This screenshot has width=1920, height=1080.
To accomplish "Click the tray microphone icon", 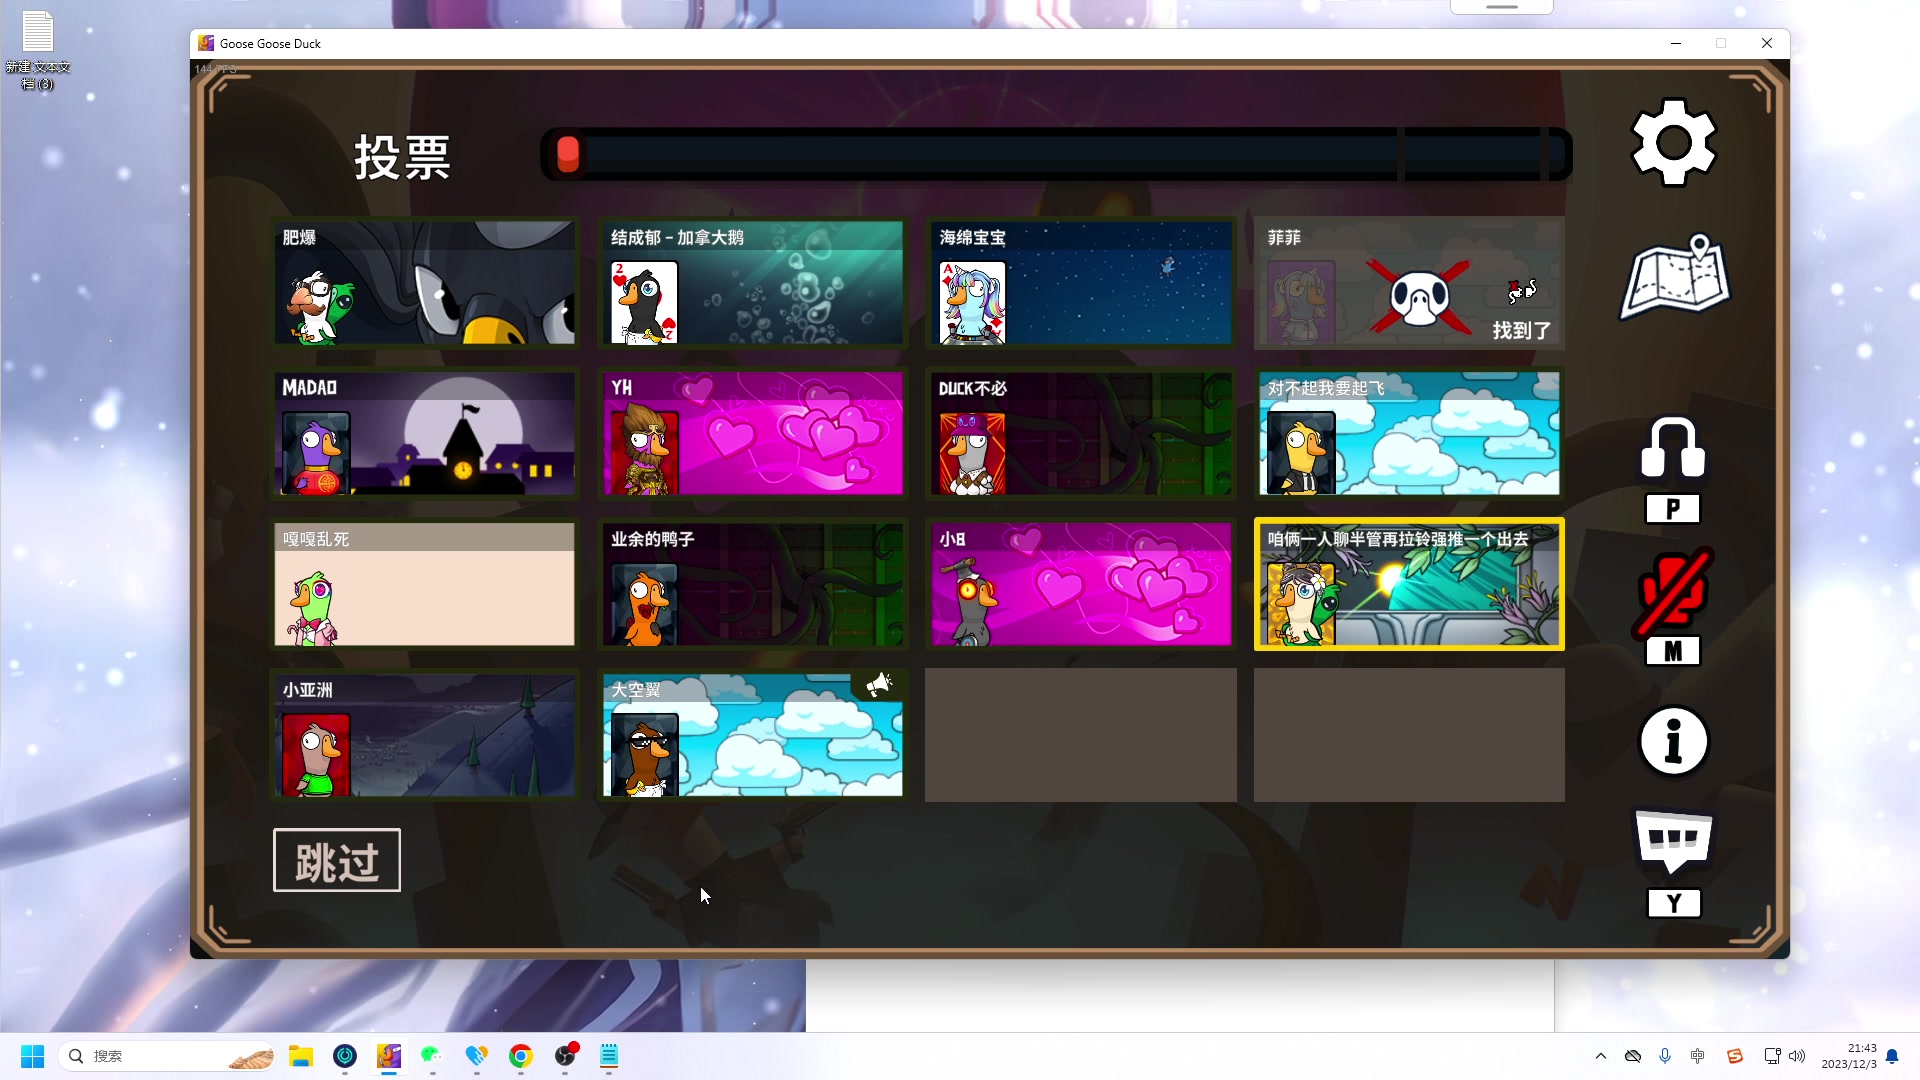I will pos(1665,1056).
